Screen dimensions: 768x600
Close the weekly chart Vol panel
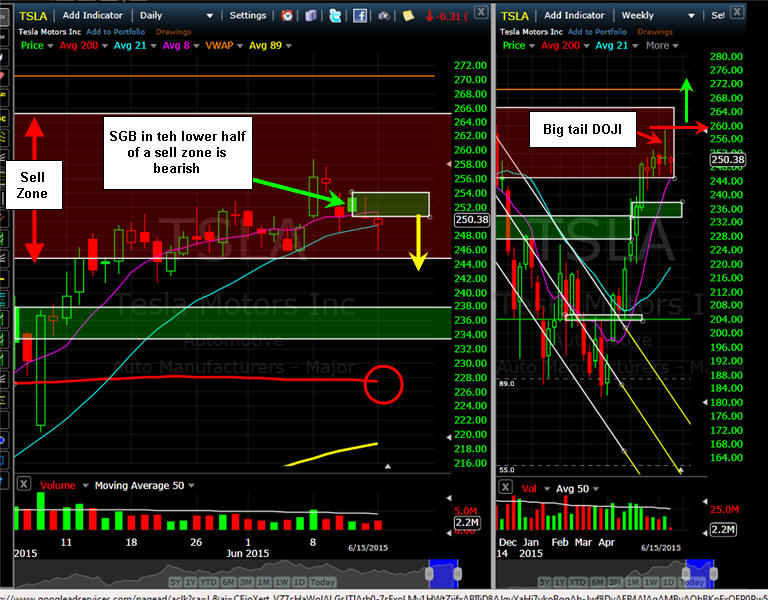(505, 487)
